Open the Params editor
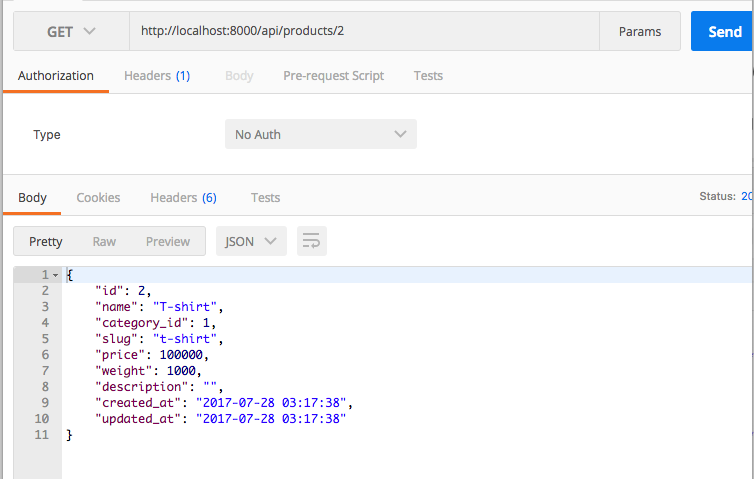The height and width of the screenshot is (479, 754). [x=640, y=31]
